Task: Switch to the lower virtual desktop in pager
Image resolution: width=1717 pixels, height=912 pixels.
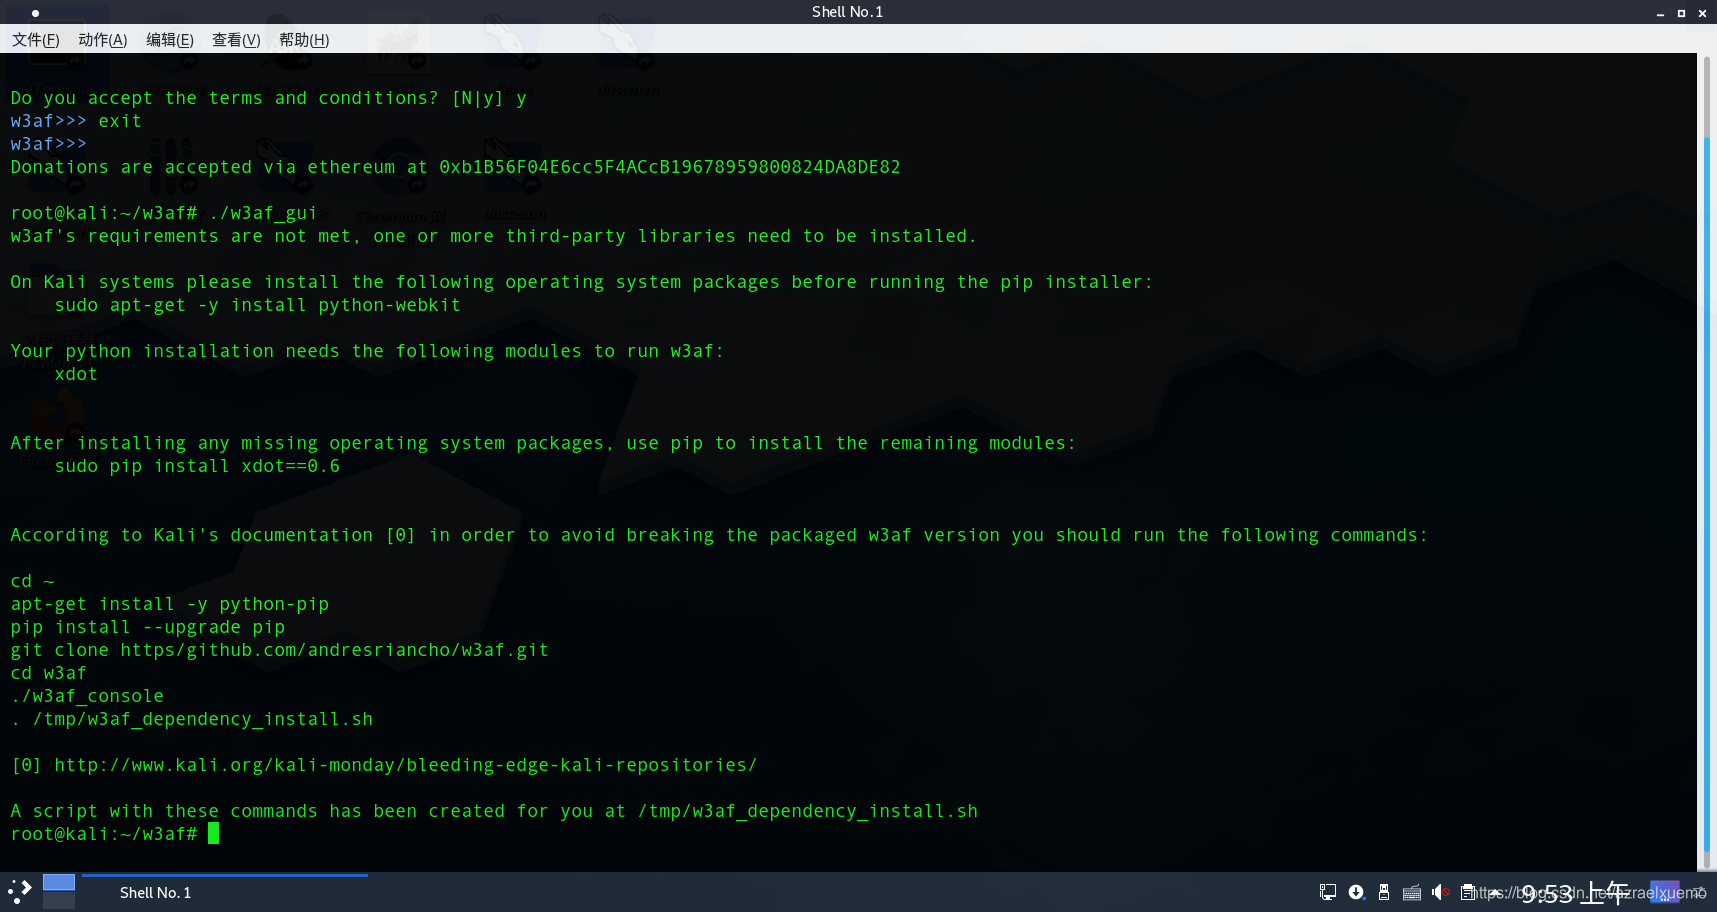Action: (59, 901)
